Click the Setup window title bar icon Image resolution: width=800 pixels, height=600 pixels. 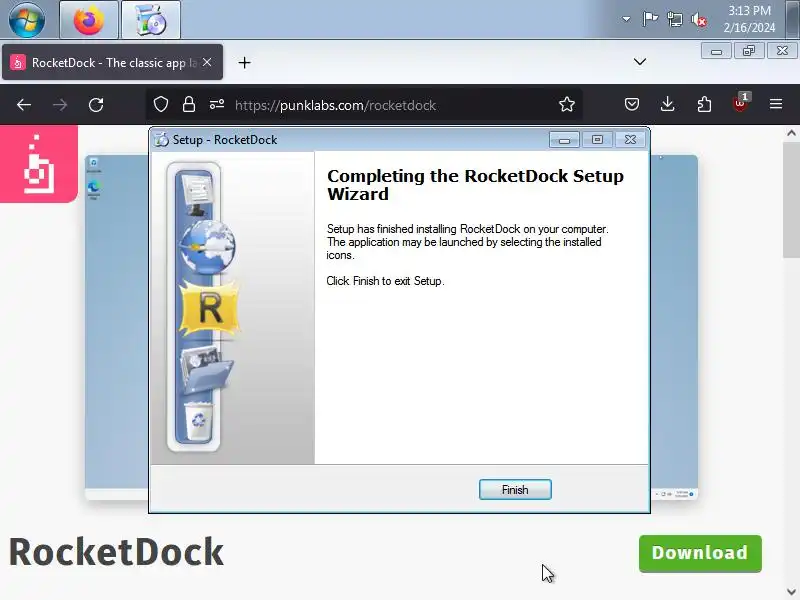161,139
